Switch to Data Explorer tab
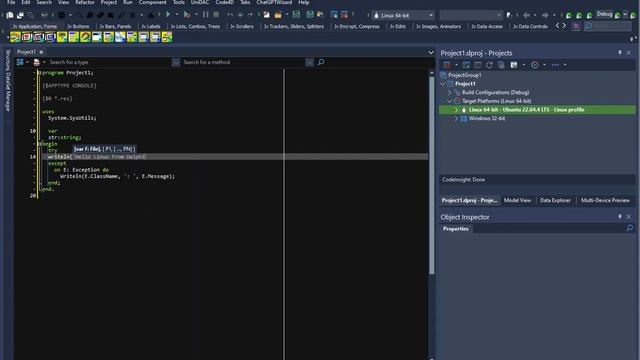Viewport: 640px width, 360px height. [555, 200]
